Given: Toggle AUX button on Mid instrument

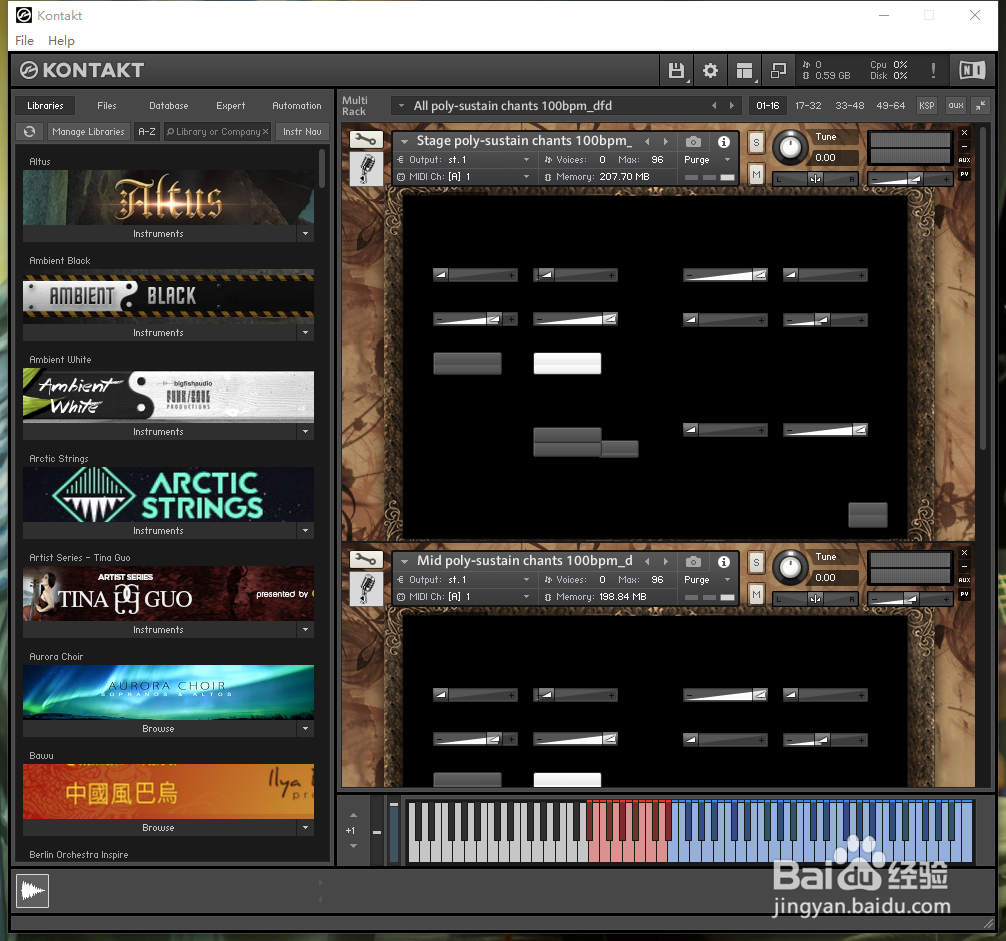Looking at the screenshot, I should 964,580.
